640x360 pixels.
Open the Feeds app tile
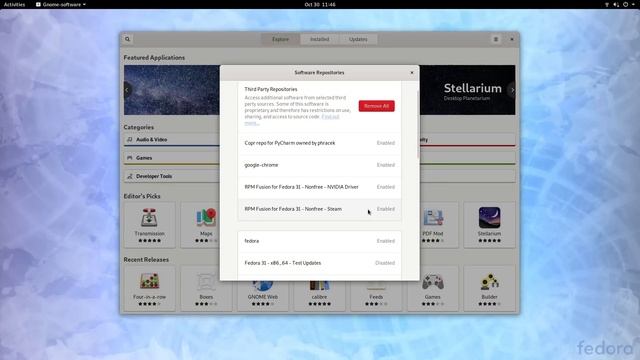tap(376, 296)
